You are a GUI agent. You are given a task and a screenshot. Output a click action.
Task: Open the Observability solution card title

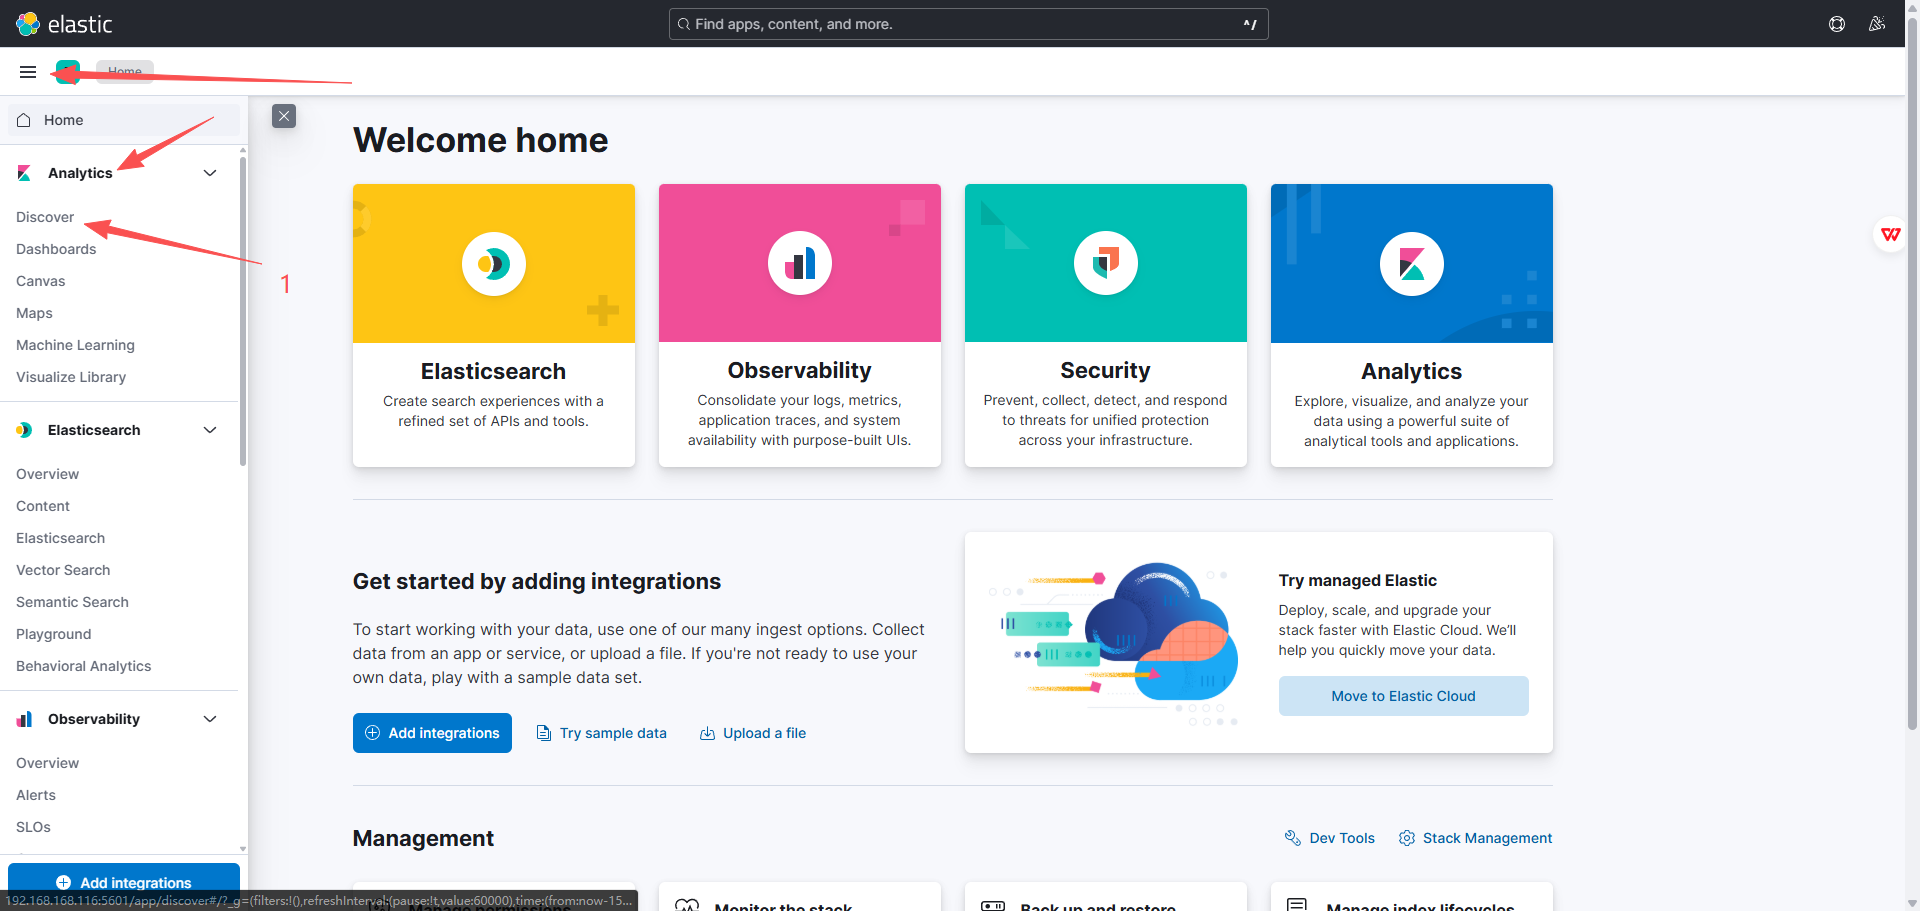pos(799,370)
